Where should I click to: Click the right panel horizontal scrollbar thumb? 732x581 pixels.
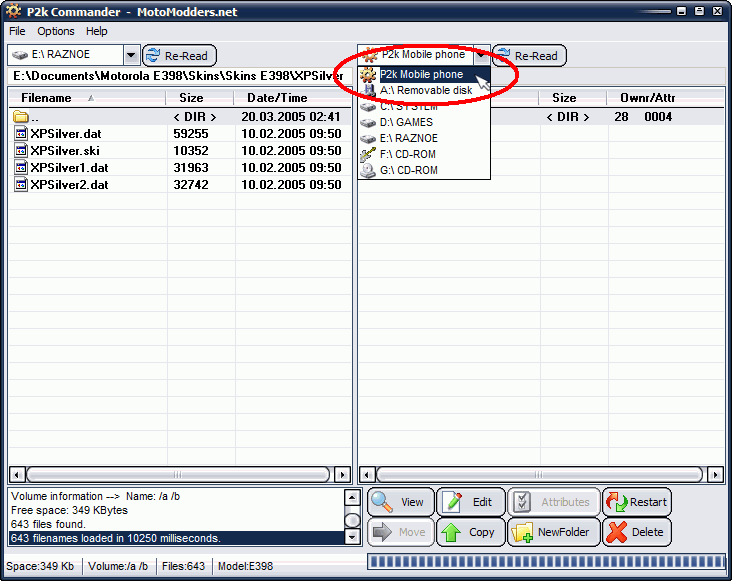(539, 475)
